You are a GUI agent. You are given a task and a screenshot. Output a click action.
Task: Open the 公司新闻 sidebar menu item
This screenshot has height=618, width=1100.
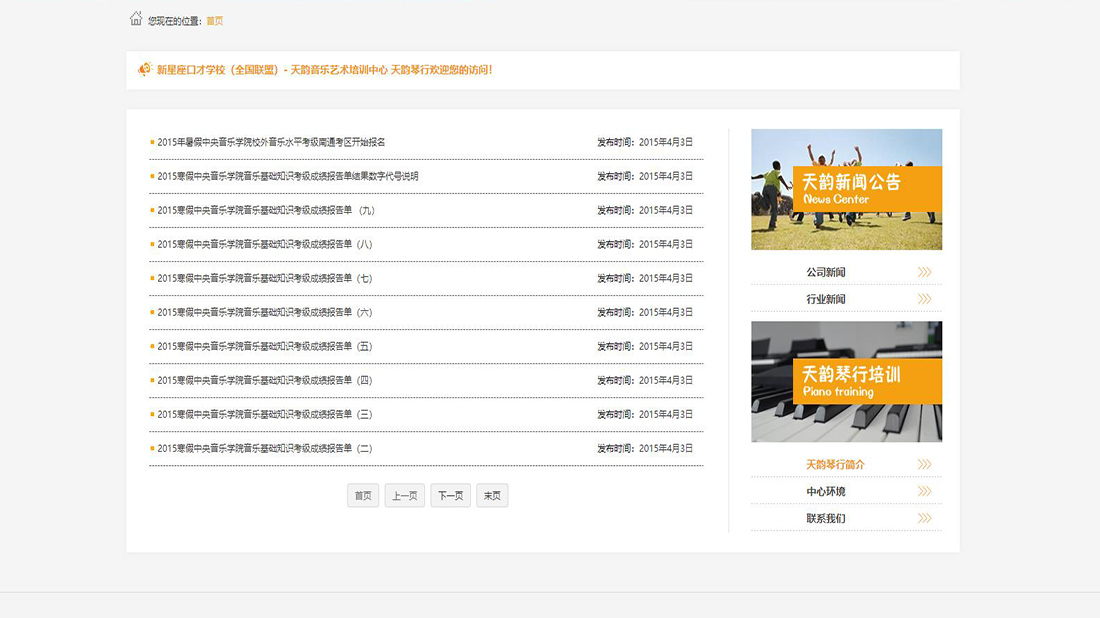pos(826,272)
